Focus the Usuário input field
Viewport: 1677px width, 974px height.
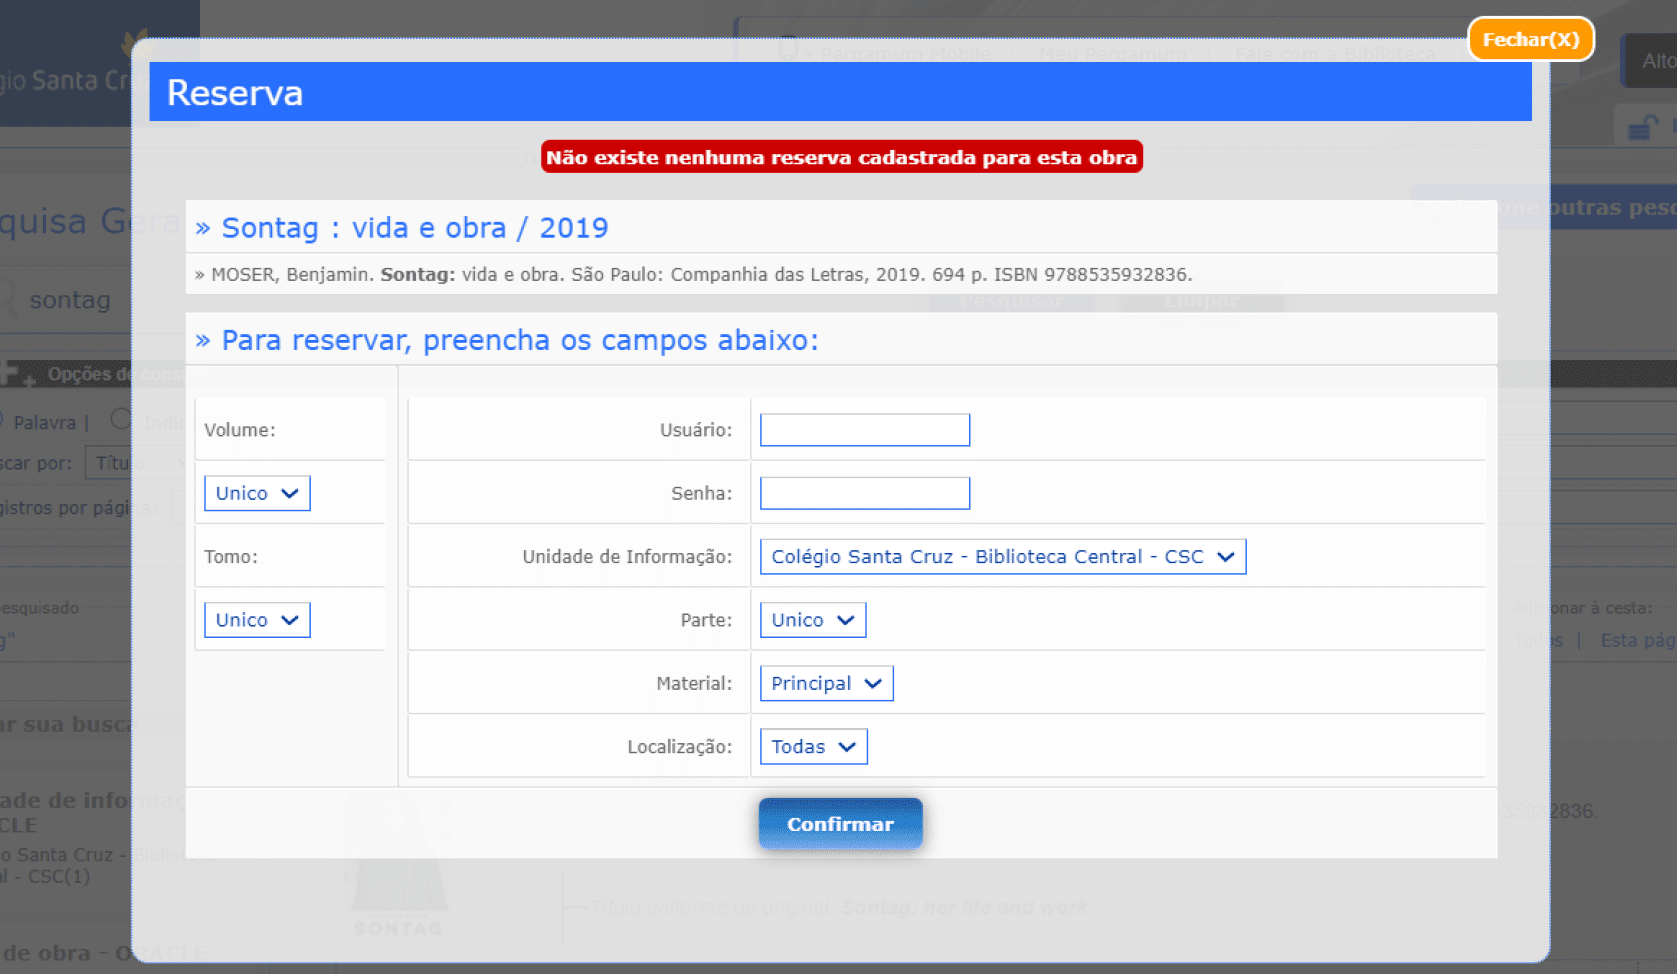[x=864, y=430]
